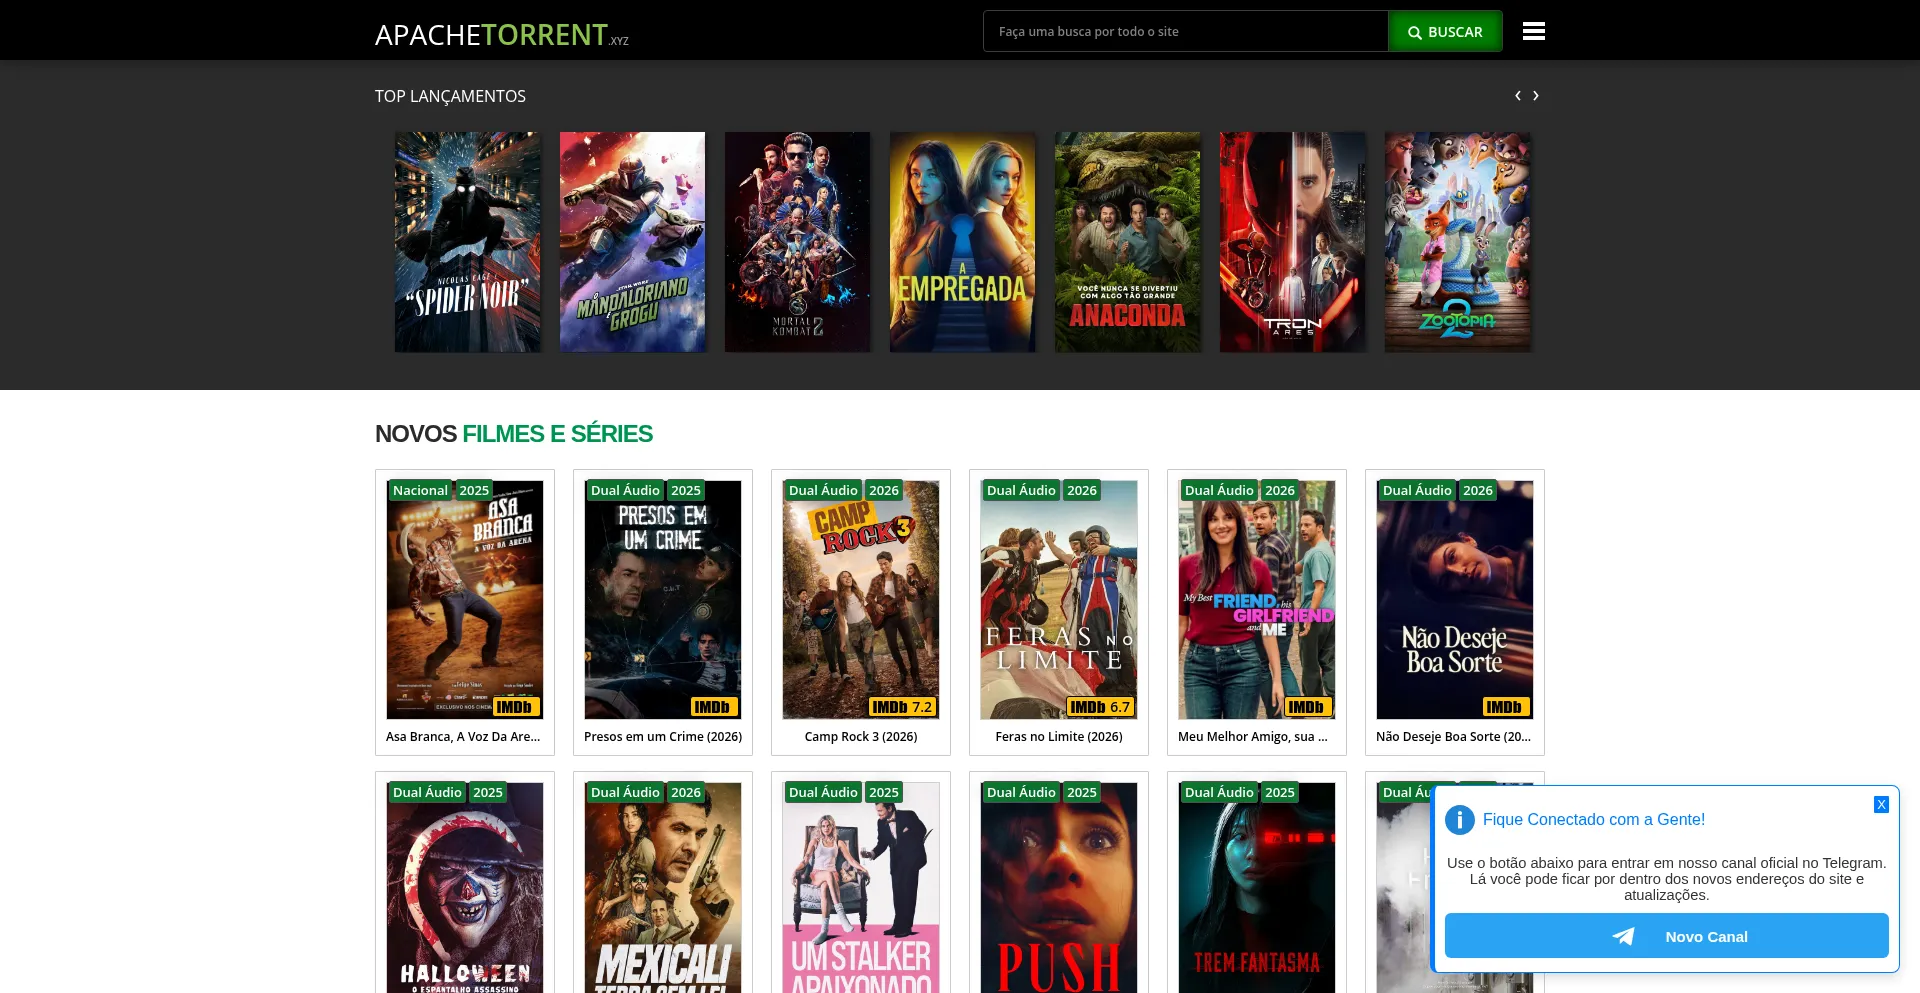Click the title 'Presos em um Crime (2026)'
This screenshot has width=1920, height=993.
click(x=663, y=737)
